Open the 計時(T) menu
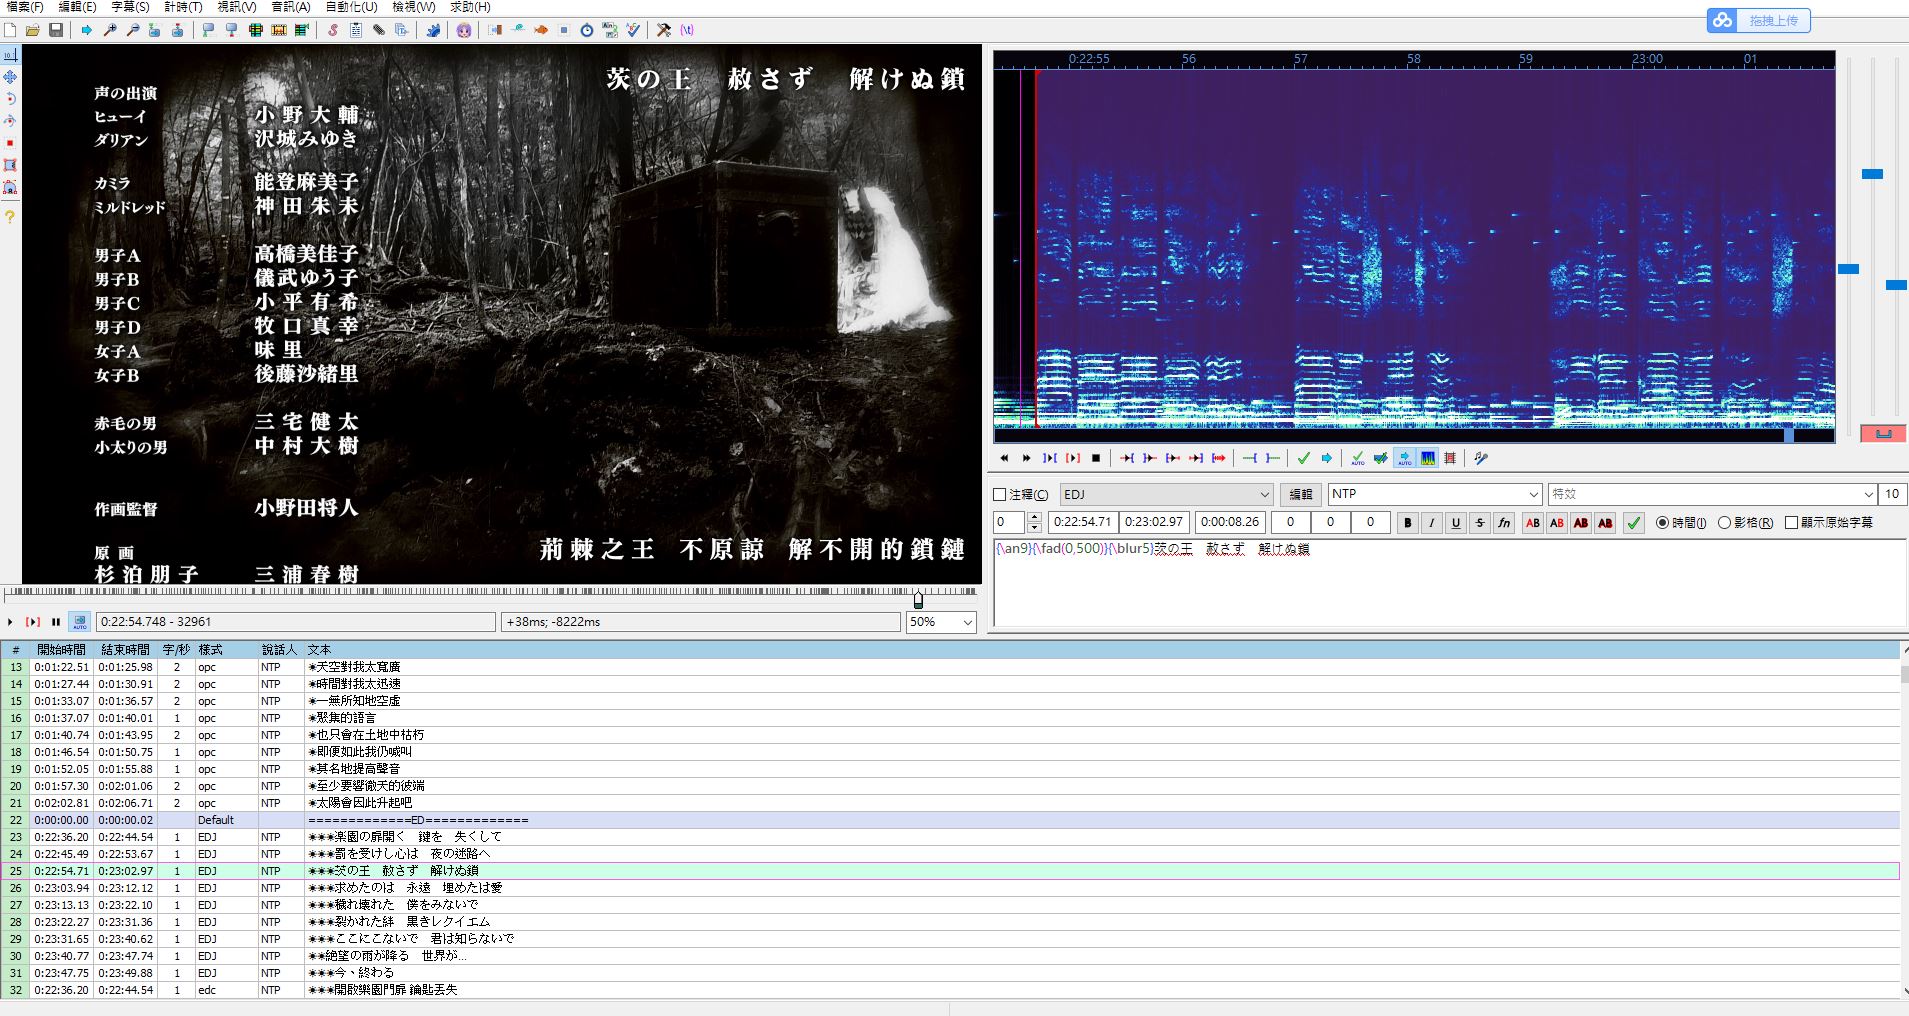Viewport: 1909px width, 1016px height. tap(184, 7)
